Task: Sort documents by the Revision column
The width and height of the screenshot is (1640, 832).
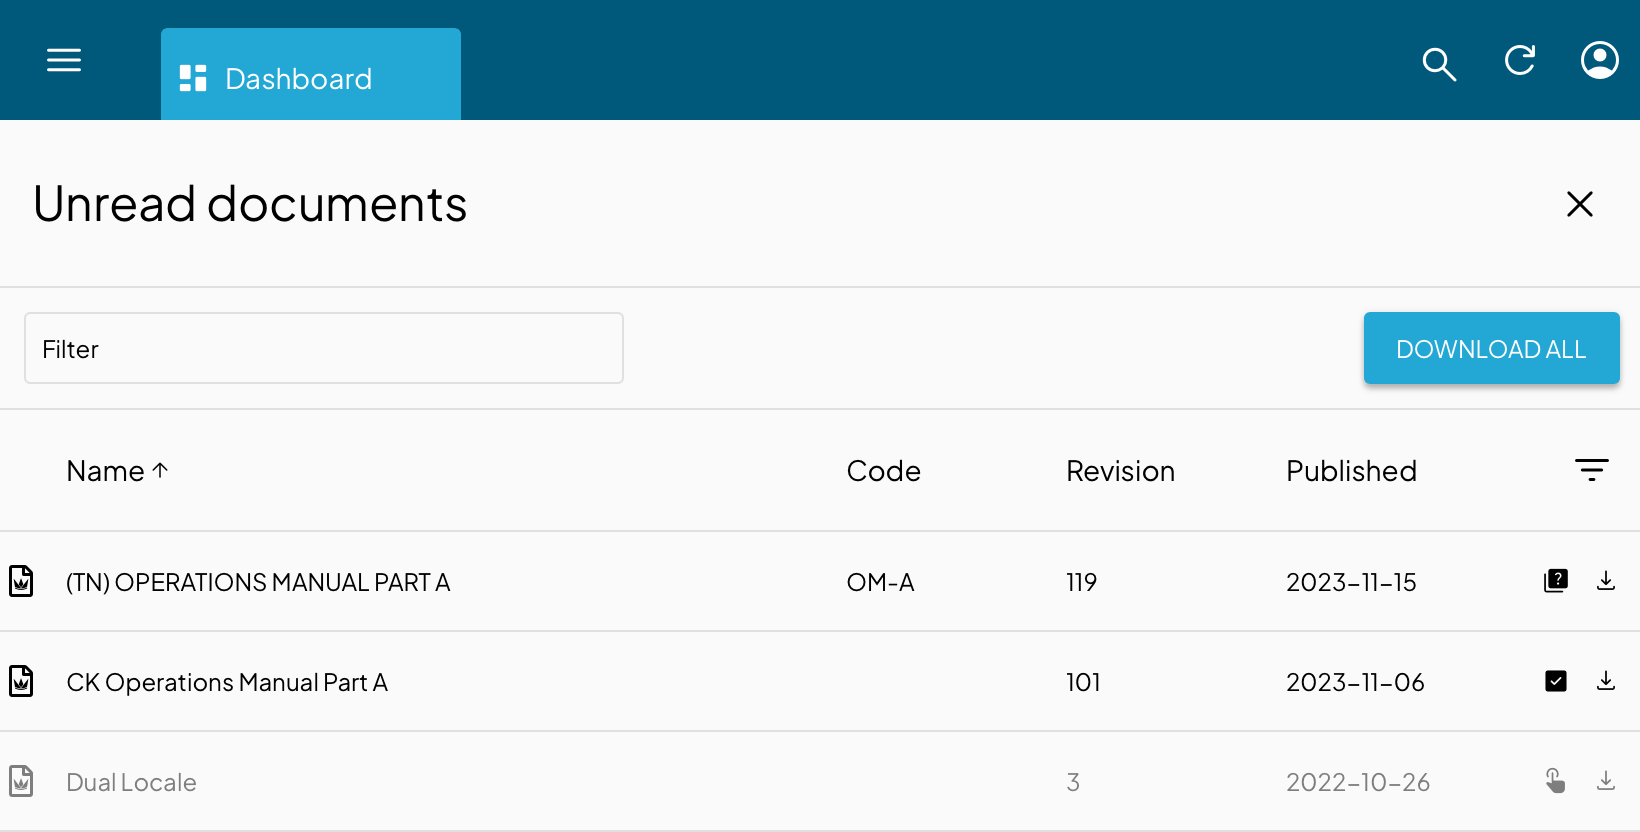Action: click(x=1120, y=470)
